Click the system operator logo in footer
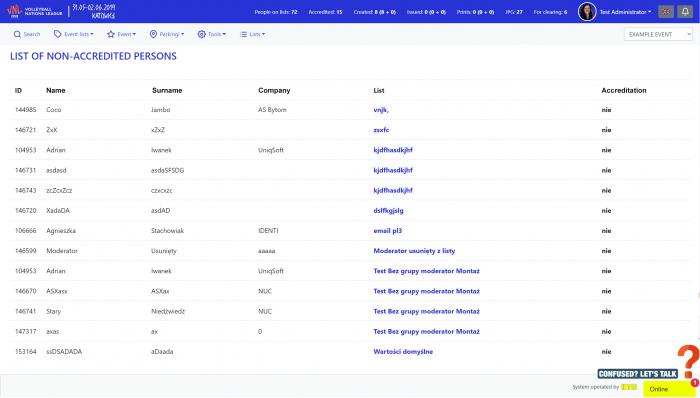This screenshot has height=398, width=700. pos(629,387)
